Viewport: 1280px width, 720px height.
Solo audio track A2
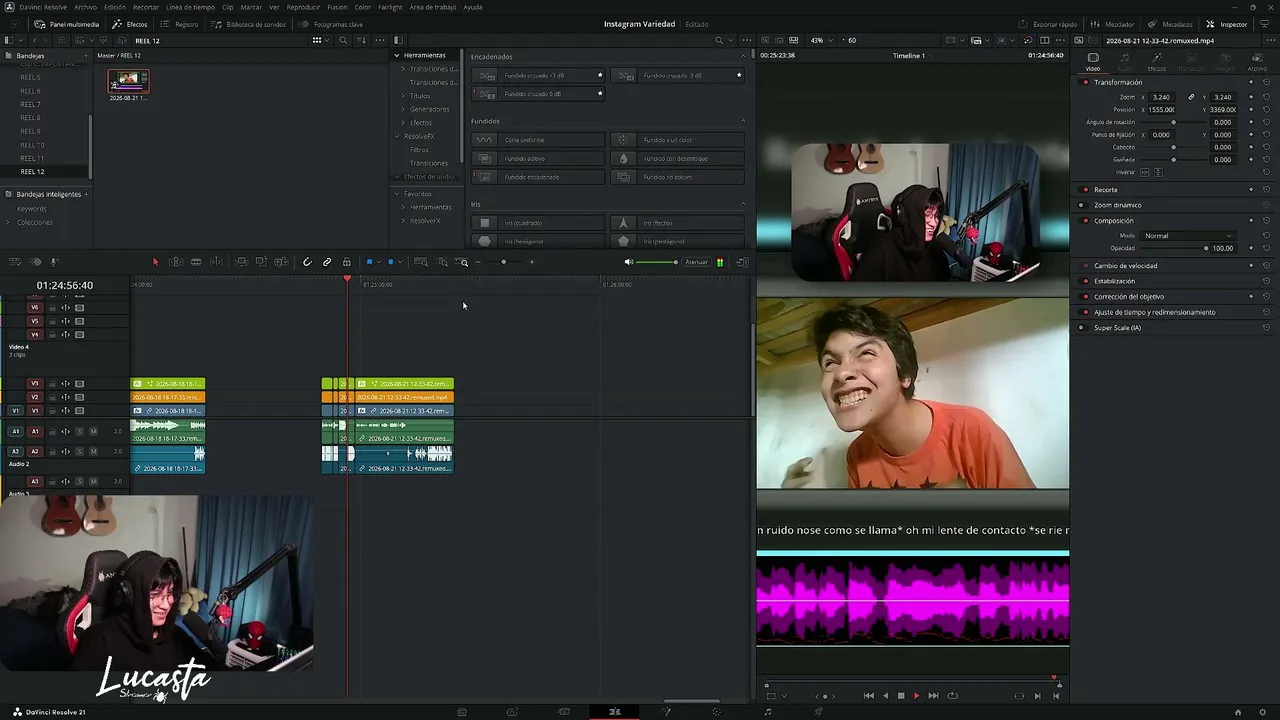[79, 451]
